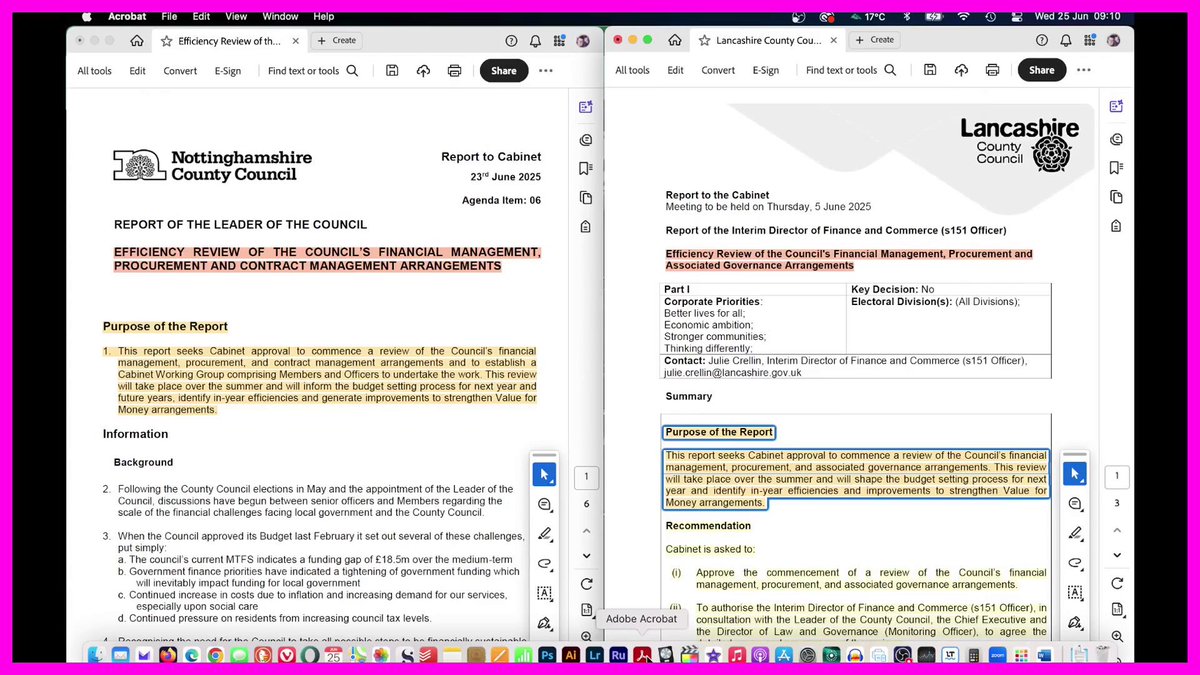Go to previous page in left window
This screenshot has width=1200, height=675.
586,530
